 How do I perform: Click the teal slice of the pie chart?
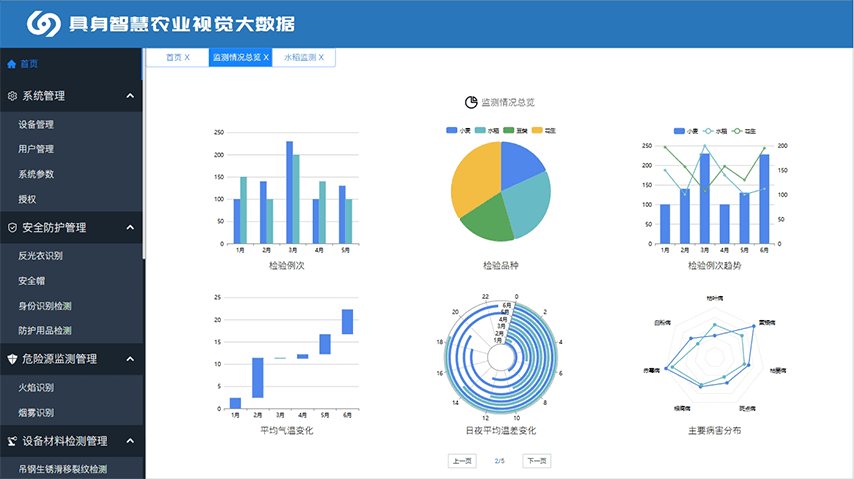[528, 204]
